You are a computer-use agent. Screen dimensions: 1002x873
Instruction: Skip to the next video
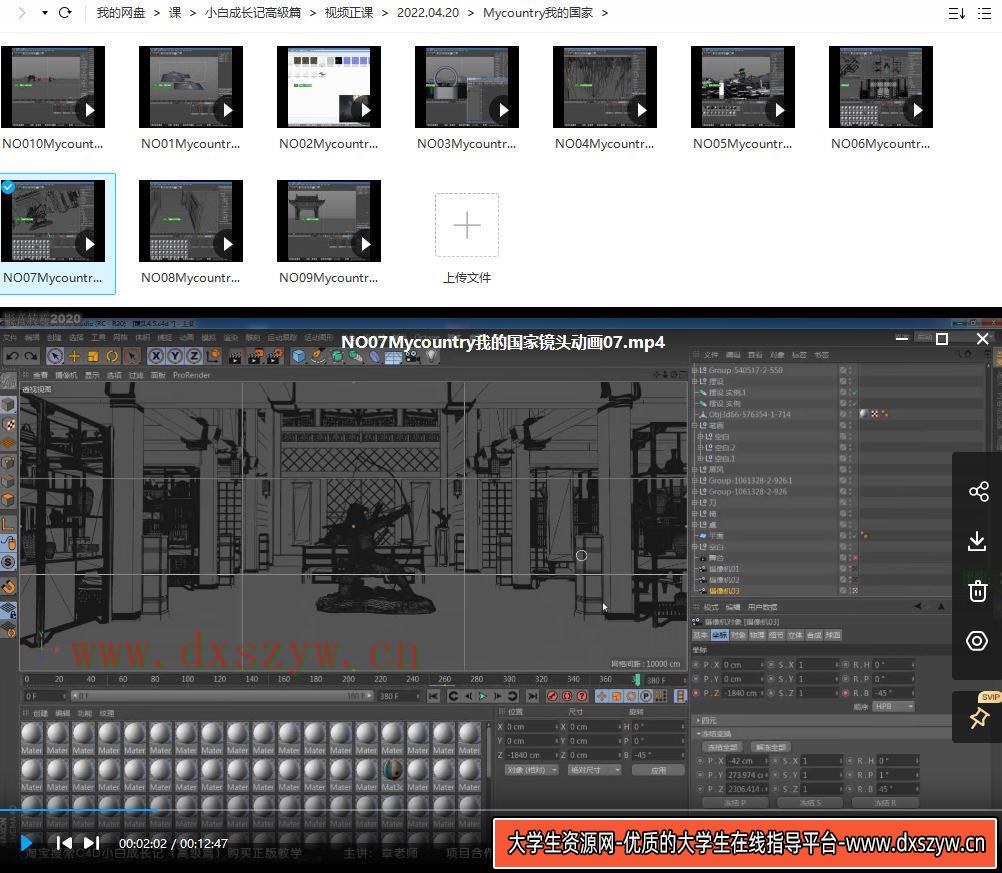pos(91,843)
